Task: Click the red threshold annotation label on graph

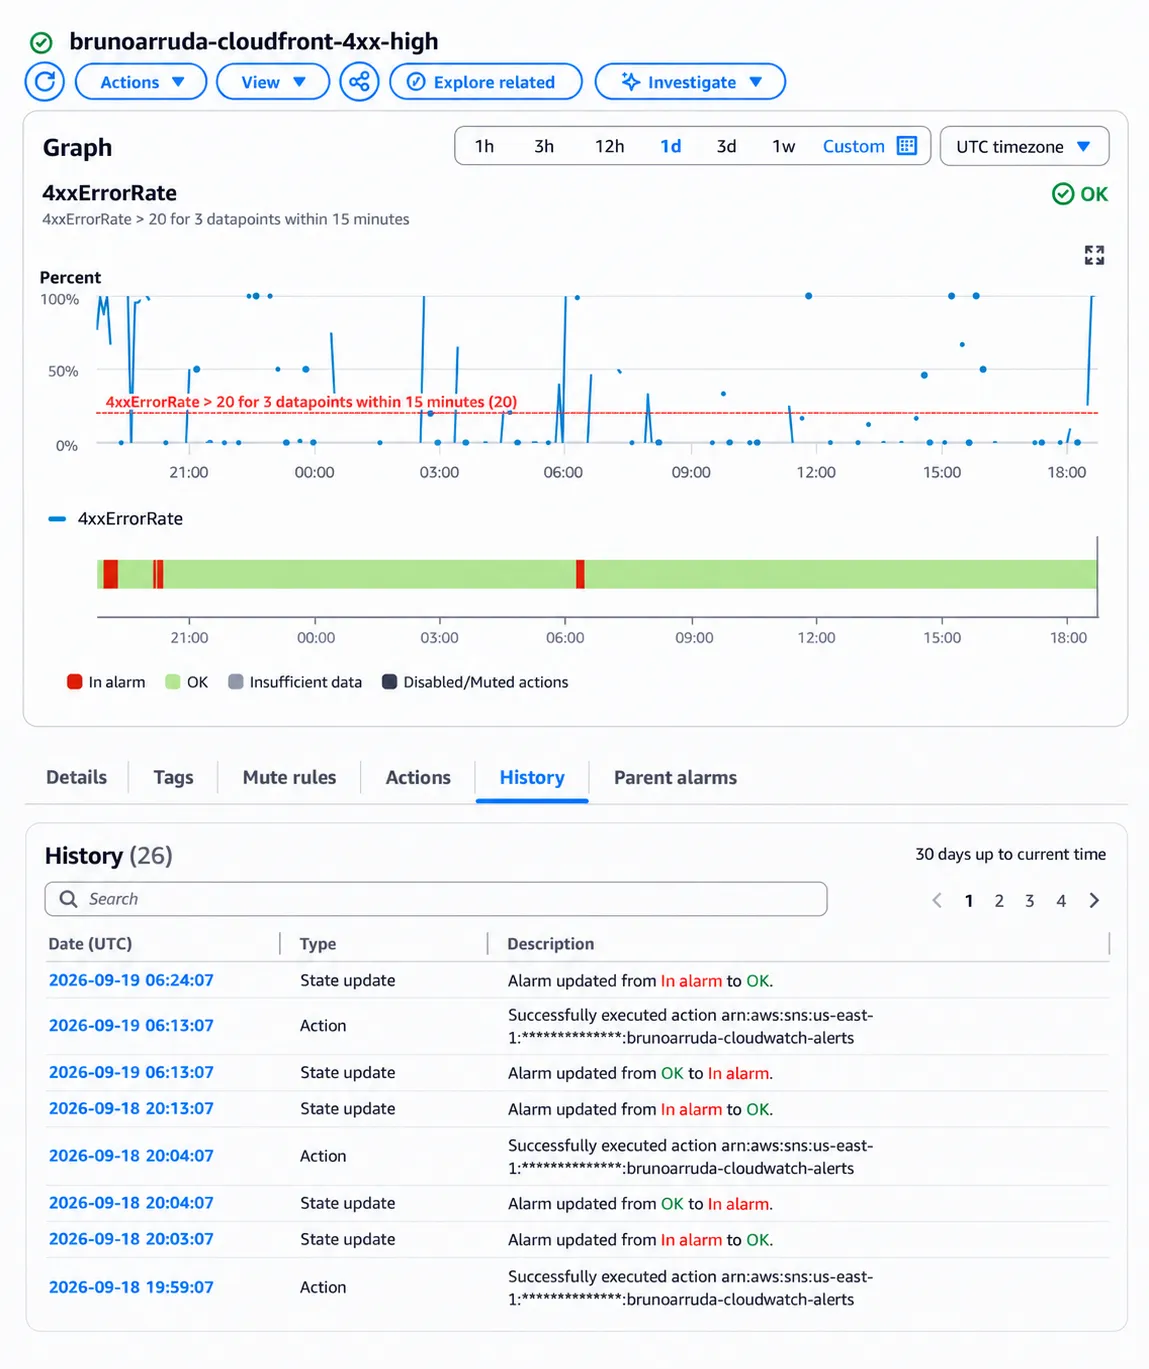Action: (x=311, y=401)
